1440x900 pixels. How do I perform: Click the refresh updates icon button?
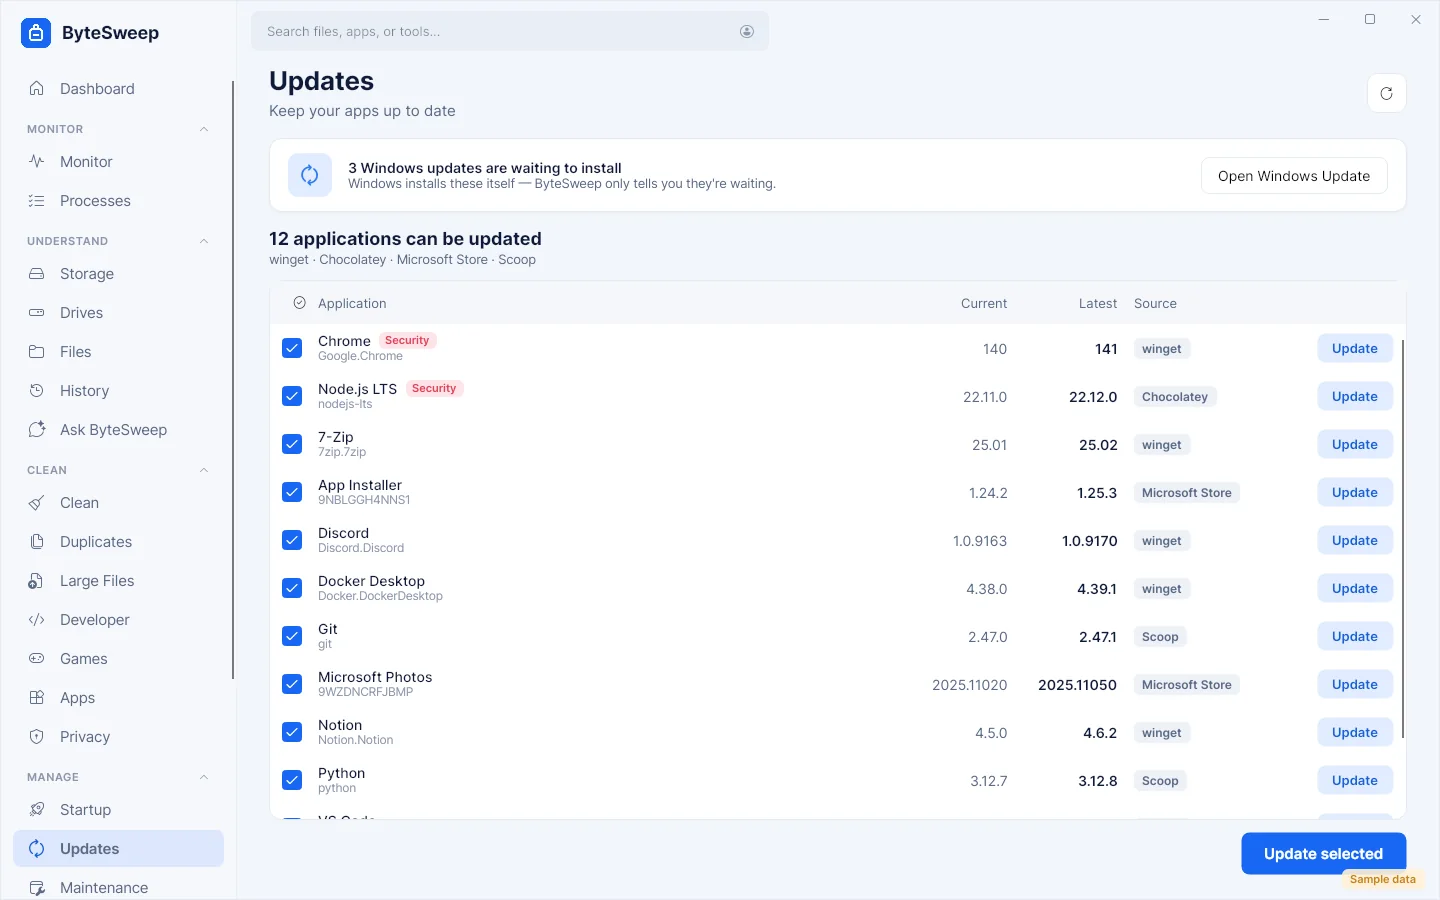[x=1386, y=93]
